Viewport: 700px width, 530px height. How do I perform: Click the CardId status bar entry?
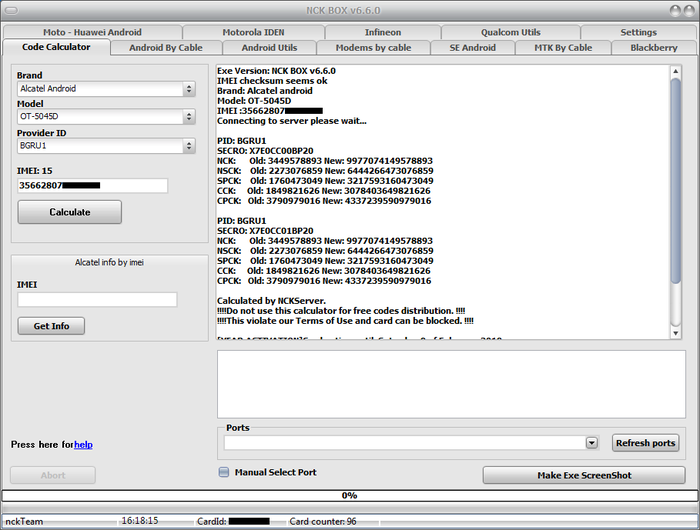click(233, 521)
